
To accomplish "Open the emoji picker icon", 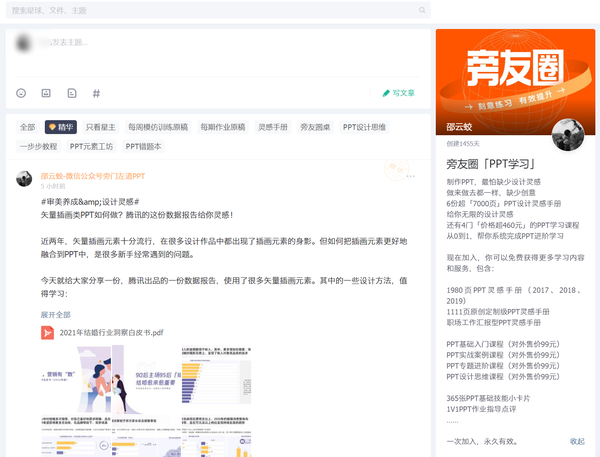I will click(21, 93).
